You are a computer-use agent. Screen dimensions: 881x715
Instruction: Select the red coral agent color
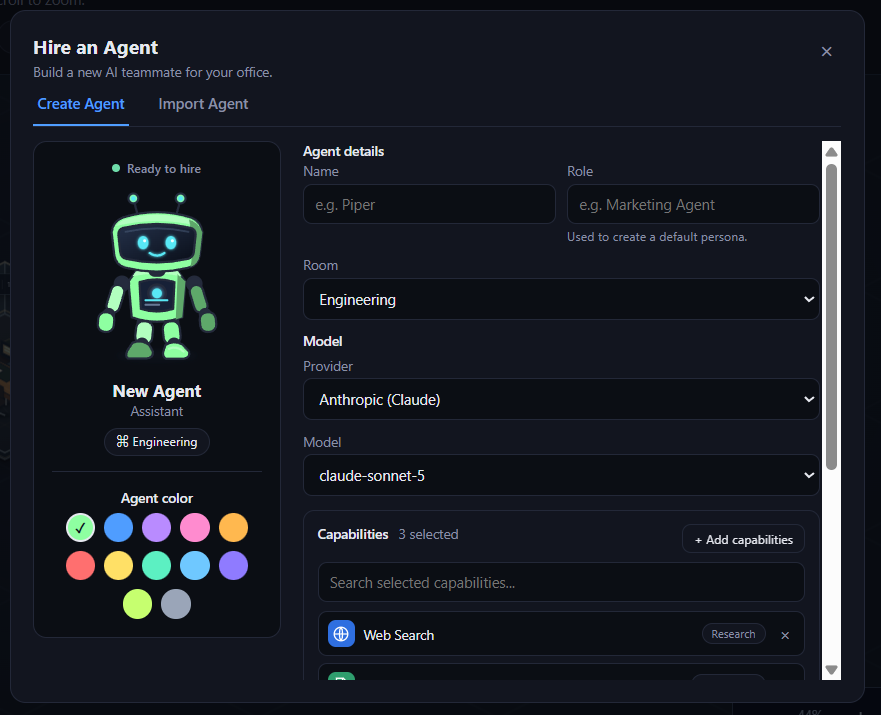point(80,566)
